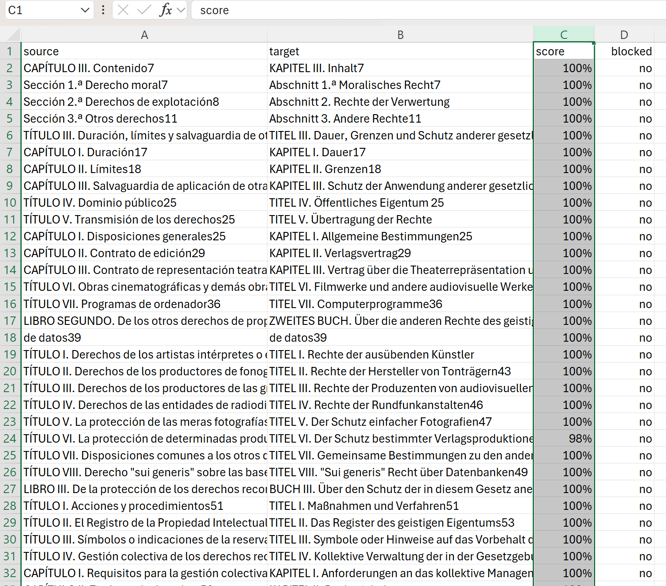Select cell 'CAPÍTULO III. Contenido7'
This screenshot has height=586, width=666.
(144, 68)
